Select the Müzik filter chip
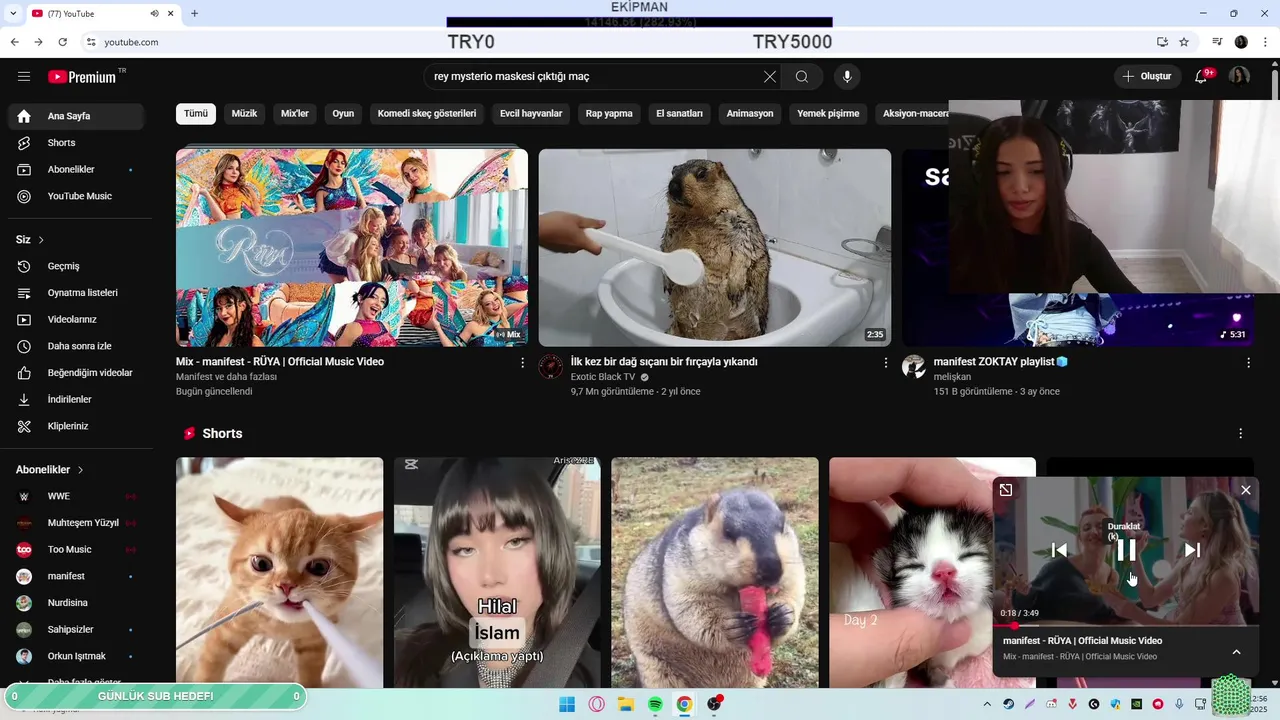The width and height of the screenshot is (1280, 720). tap(244, 114)
